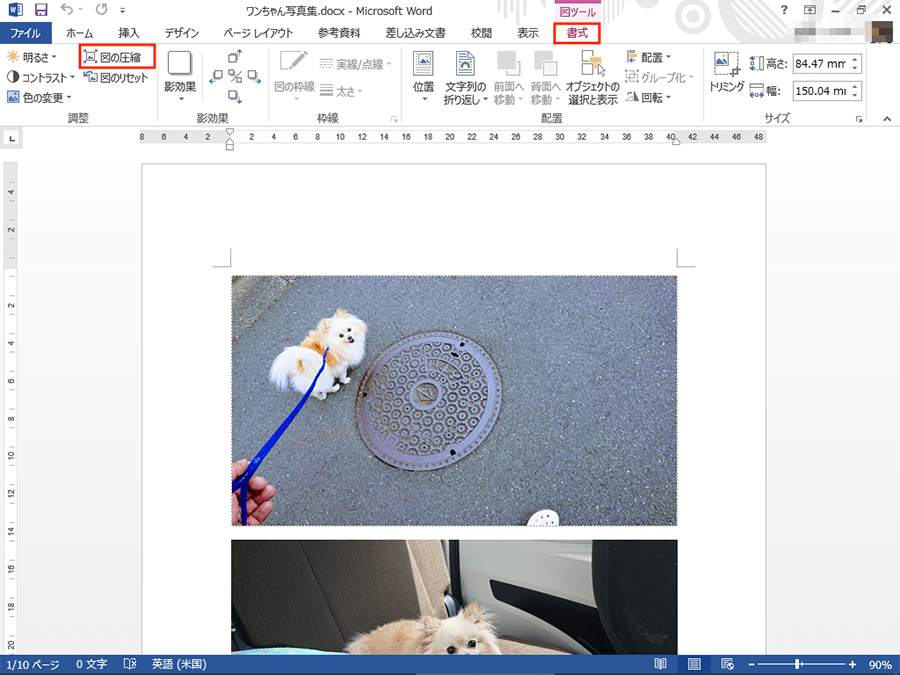The image size is (900, 675).
Task: Nudge shadow up icon
Action: click(235, 56)
